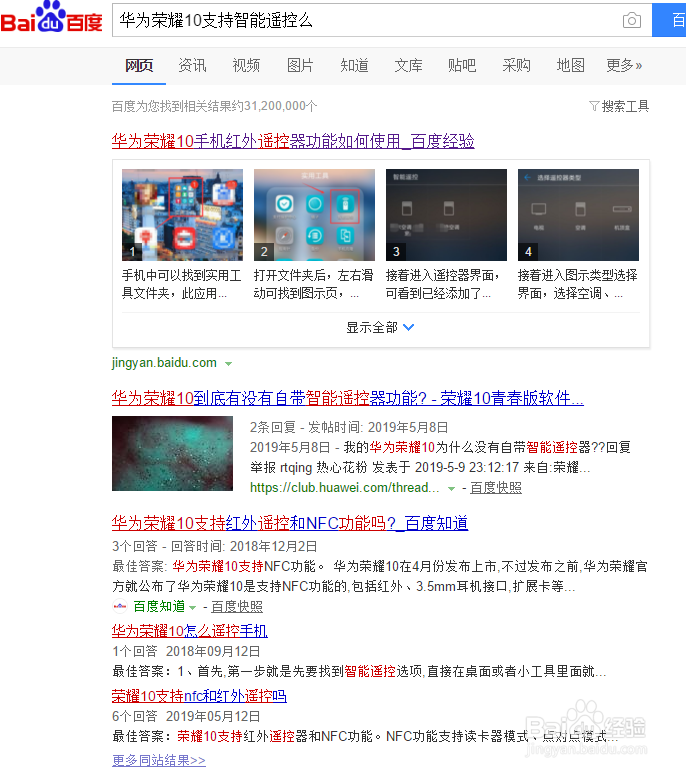This screenshot has height=773, width=686.
Task: Click text 1个回答 2018年09月12日
Action: point(186,651)
